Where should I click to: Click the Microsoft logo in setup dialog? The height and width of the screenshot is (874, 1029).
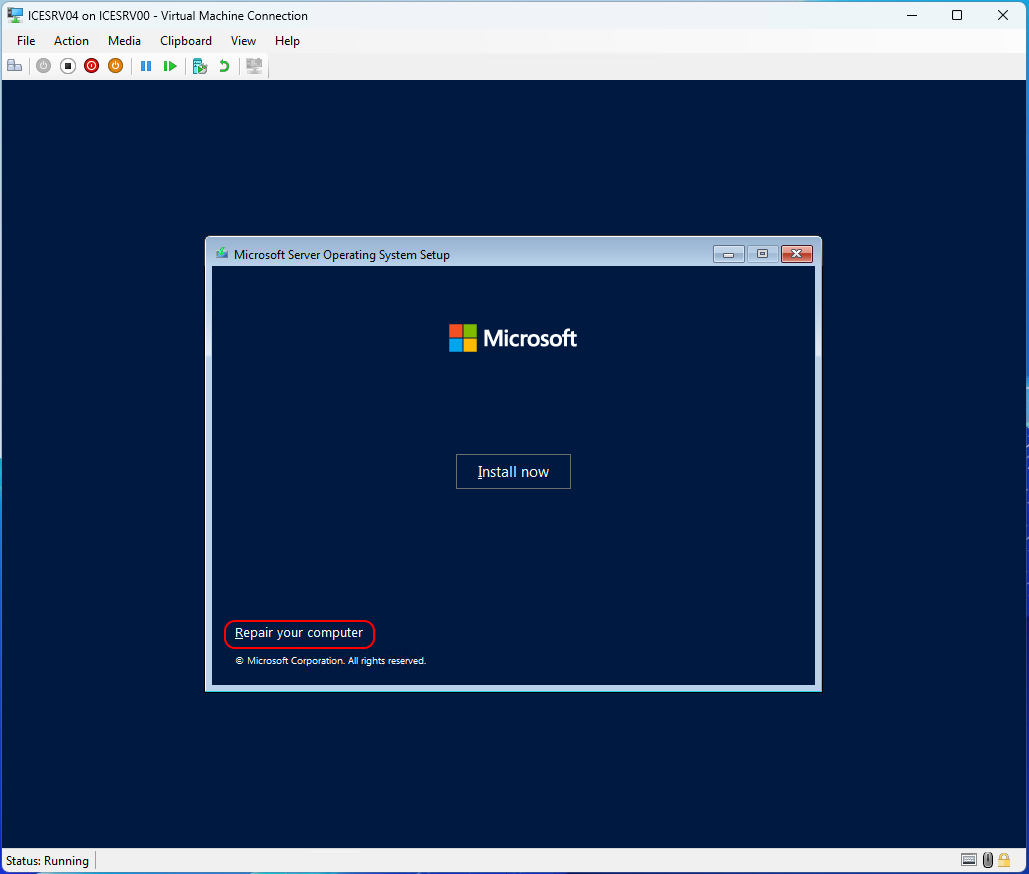[x=513, y=338]
